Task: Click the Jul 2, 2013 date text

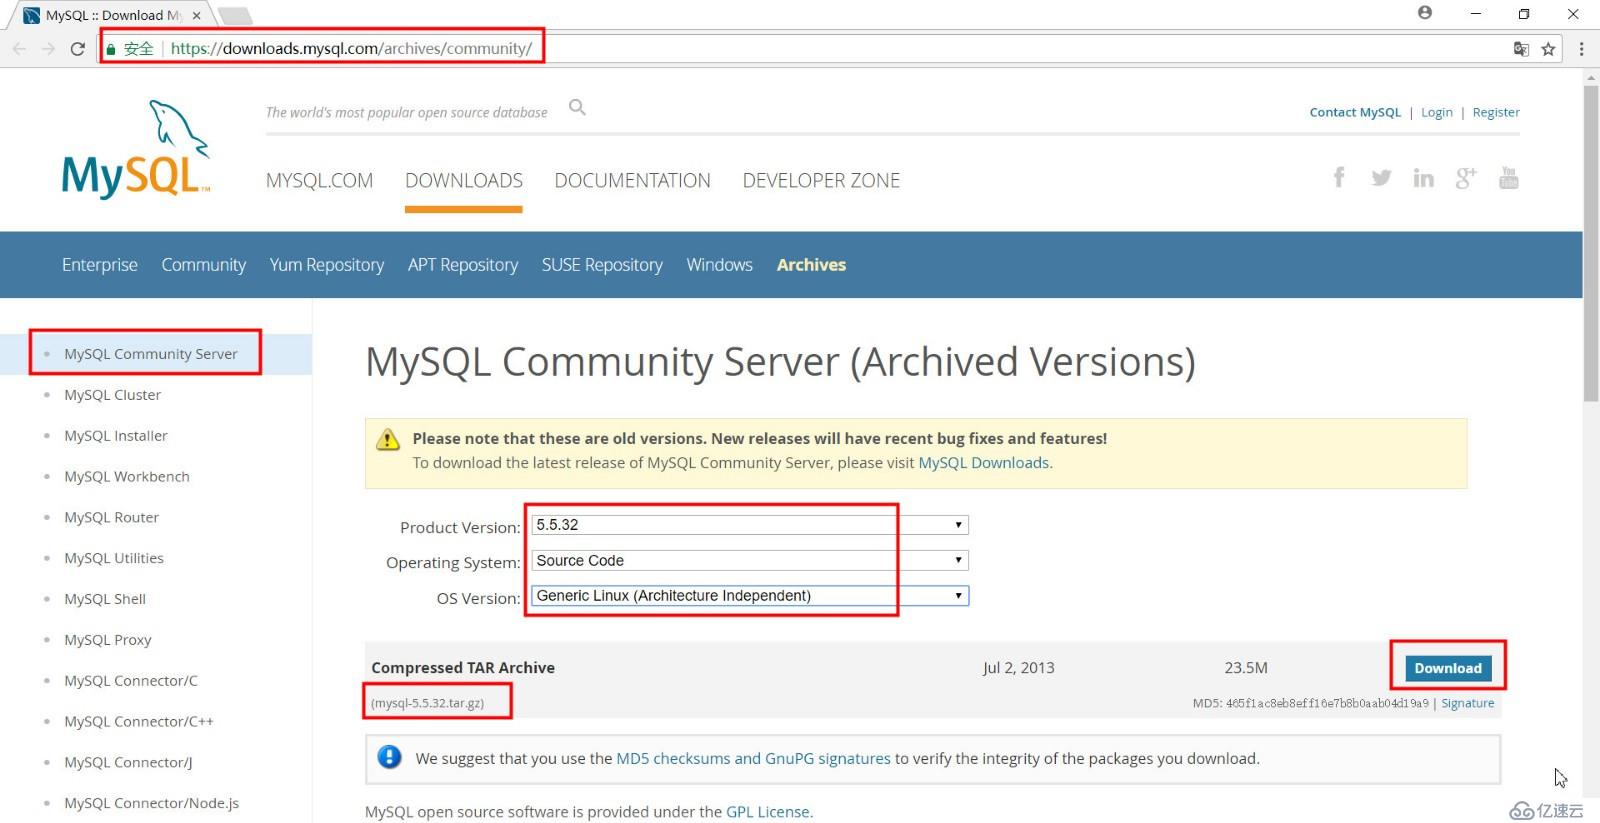Action: pos(1018,668)
